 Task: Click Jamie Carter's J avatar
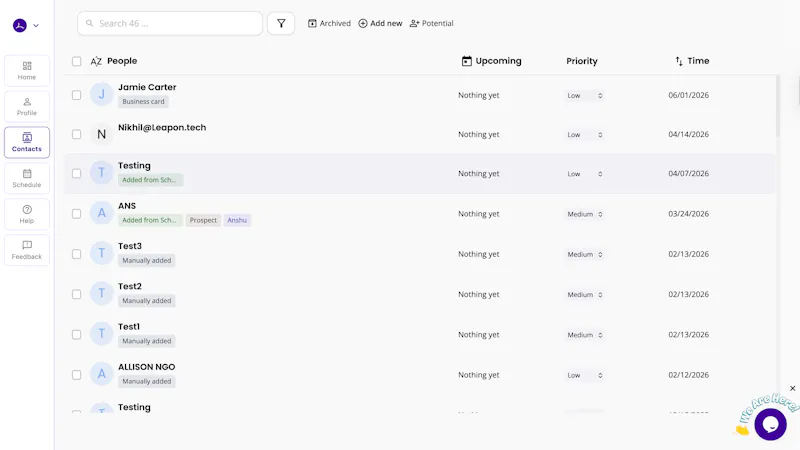pyautogui.click(x=102, y=94)
